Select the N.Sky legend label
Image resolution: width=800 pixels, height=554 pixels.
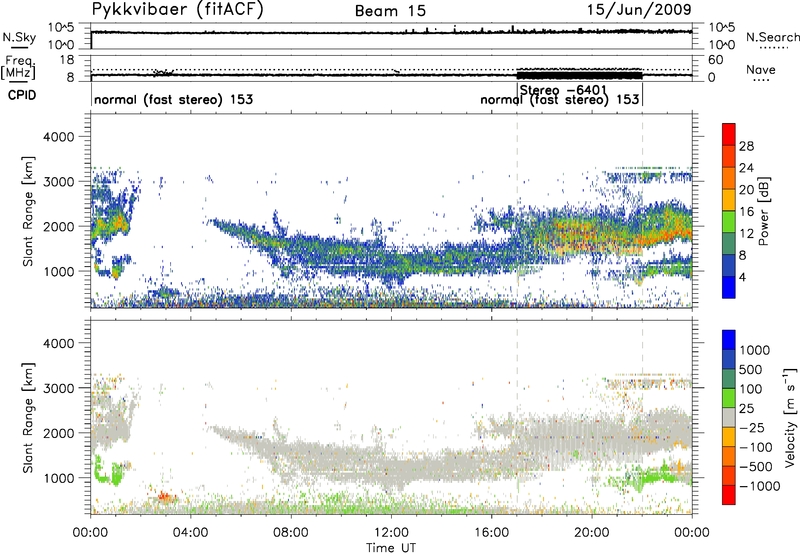coord(19,37)
